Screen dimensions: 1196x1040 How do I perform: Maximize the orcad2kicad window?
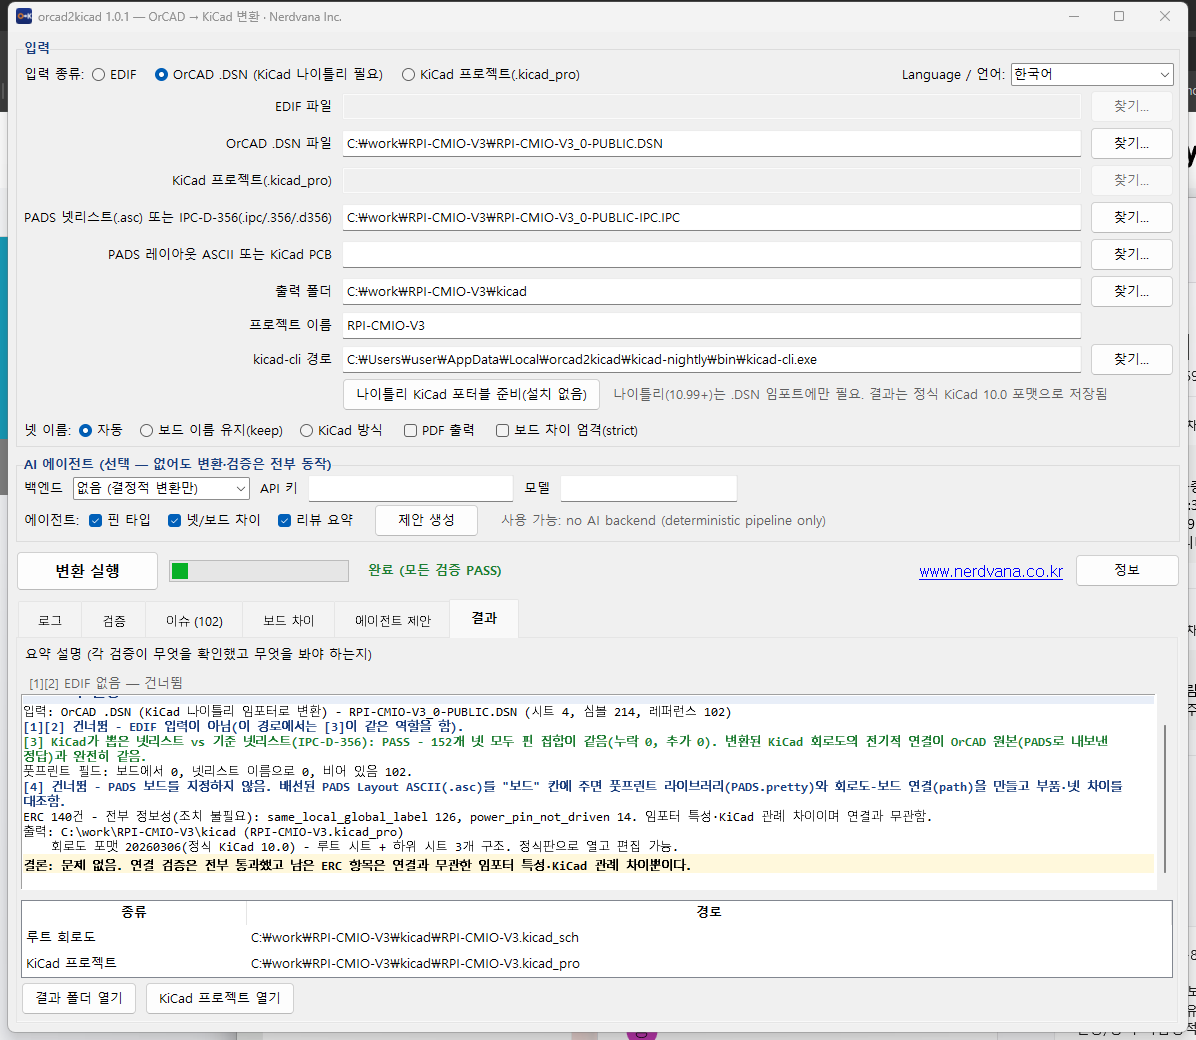click(1119, 16)
